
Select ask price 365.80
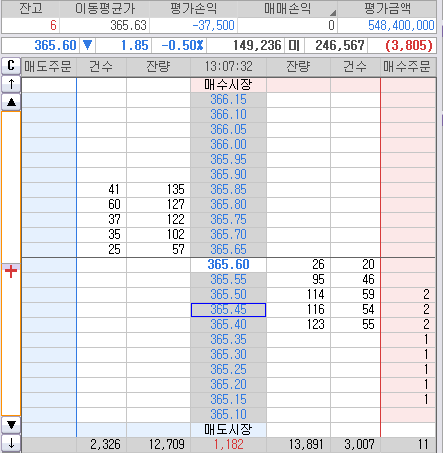click(x=228, y=205)
